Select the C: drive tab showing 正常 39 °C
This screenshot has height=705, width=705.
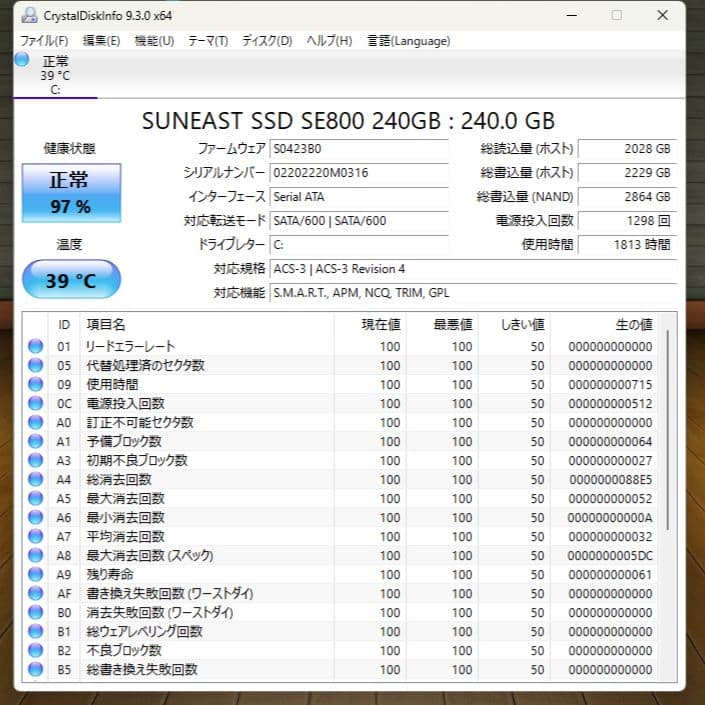[x=55, y=75]
